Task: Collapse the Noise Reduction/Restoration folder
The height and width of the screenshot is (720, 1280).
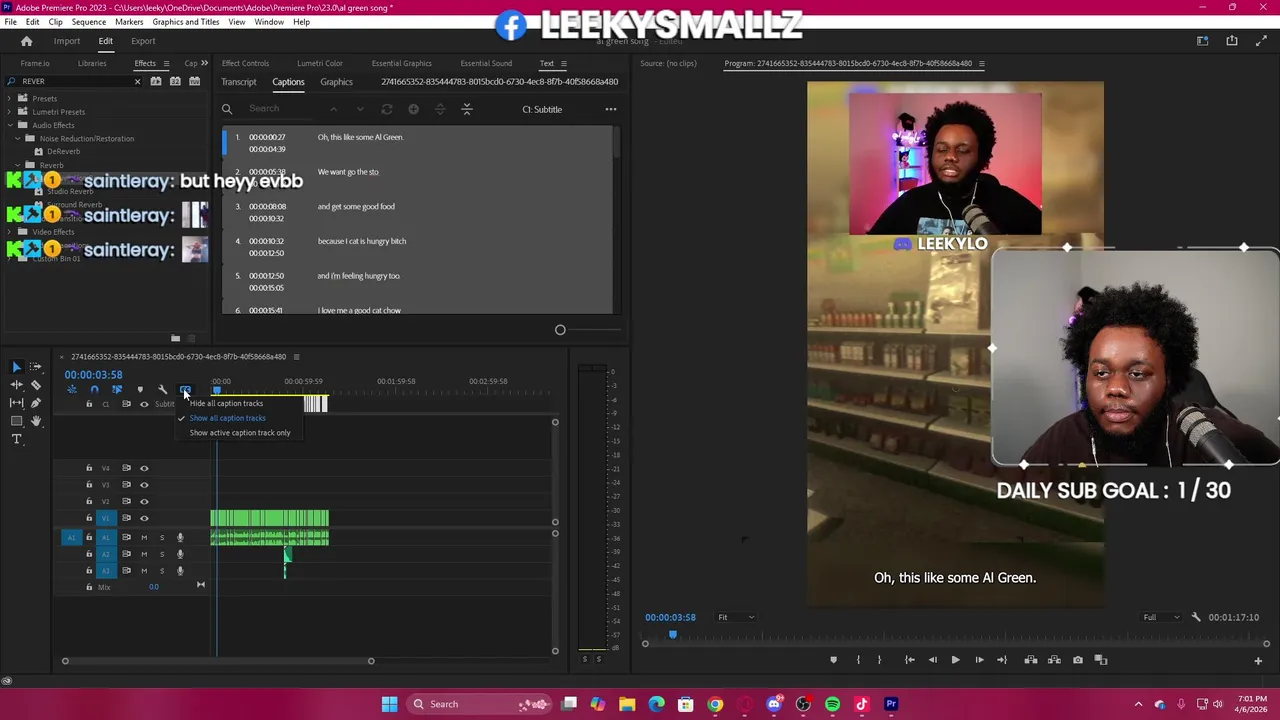Action: (17, 138)
